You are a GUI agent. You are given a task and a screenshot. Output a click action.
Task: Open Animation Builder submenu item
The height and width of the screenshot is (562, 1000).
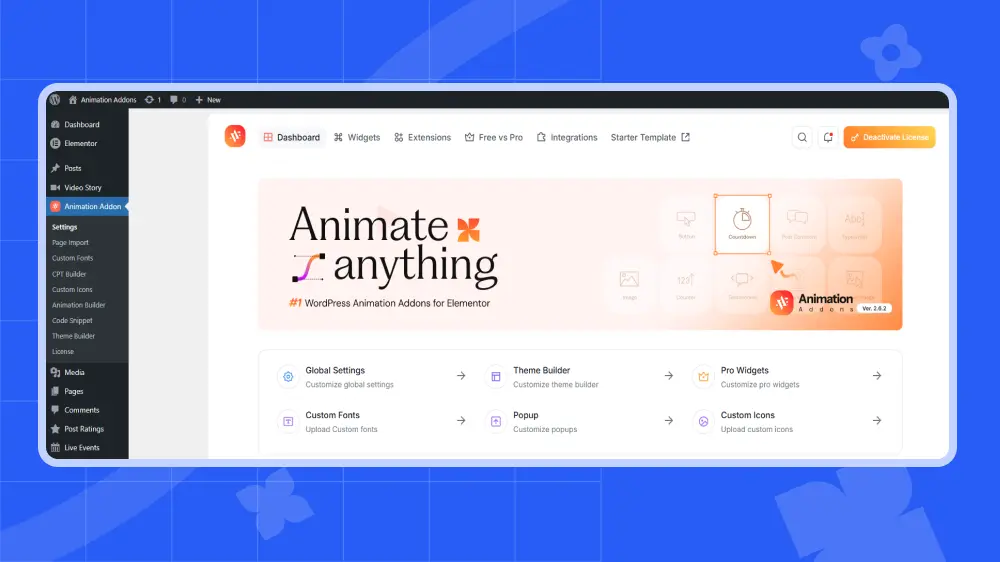[x=78, y=305]
